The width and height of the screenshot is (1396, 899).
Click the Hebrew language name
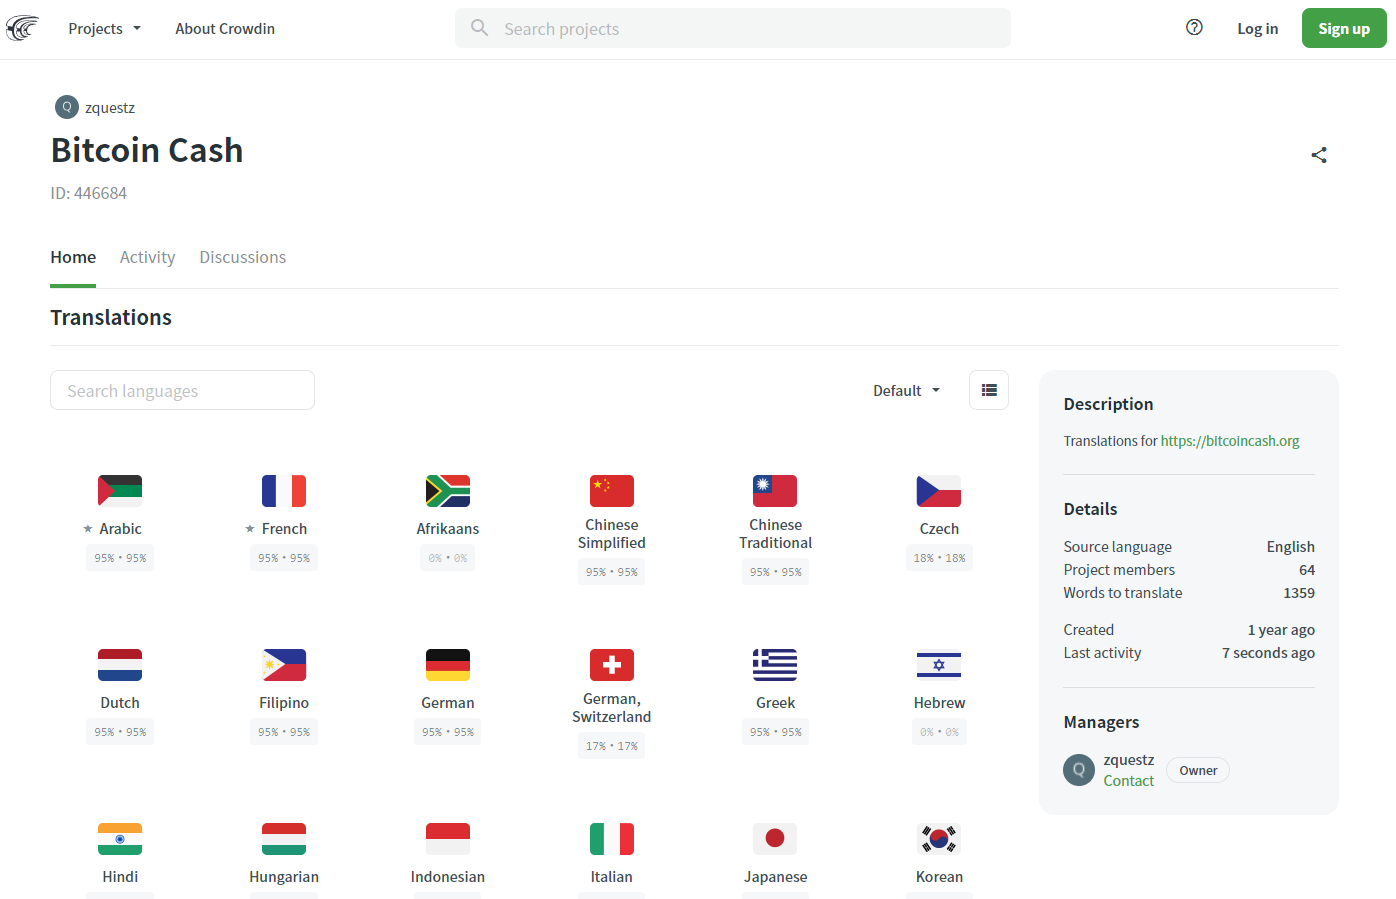tap(939, 703)
